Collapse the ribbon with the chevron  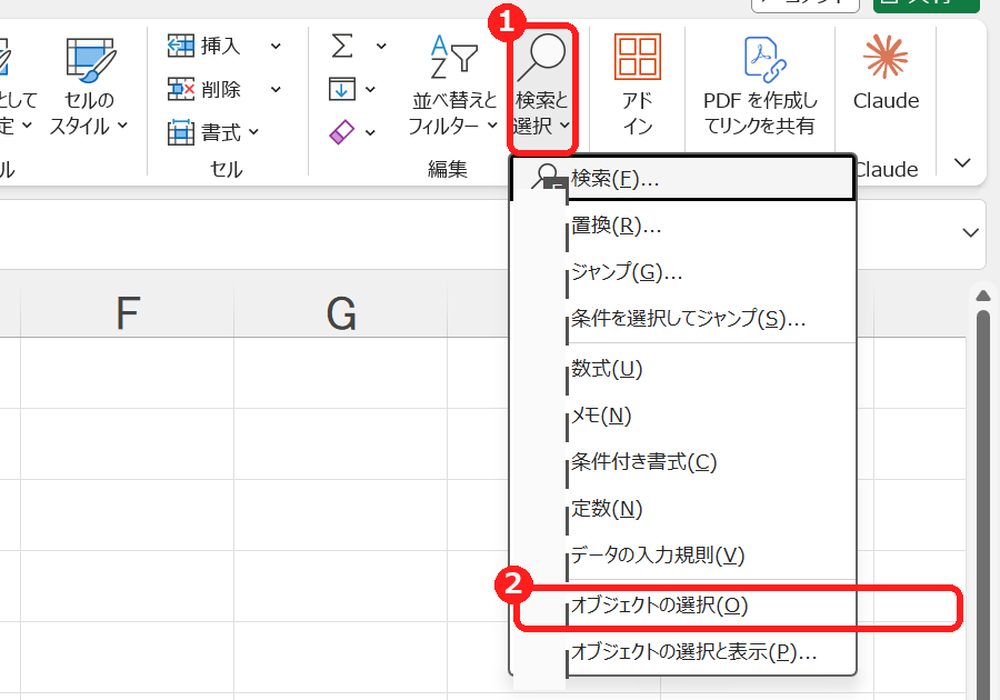[962, 163]
